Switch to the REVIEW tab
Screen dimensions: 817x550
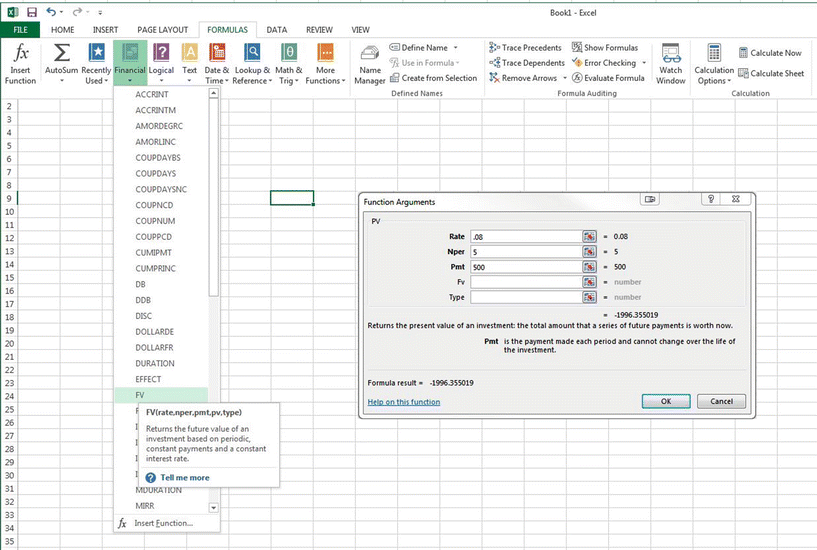point(319,30)
